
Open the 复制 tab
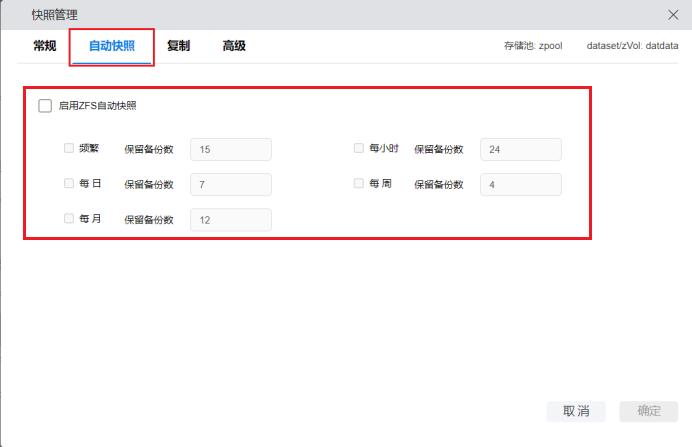179,46
